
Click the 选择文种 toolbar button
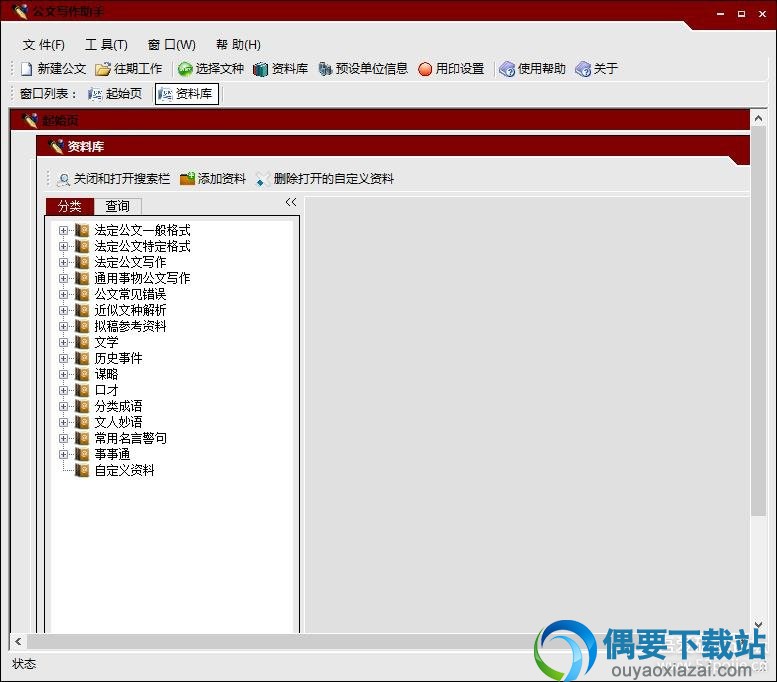click(211, 68)
